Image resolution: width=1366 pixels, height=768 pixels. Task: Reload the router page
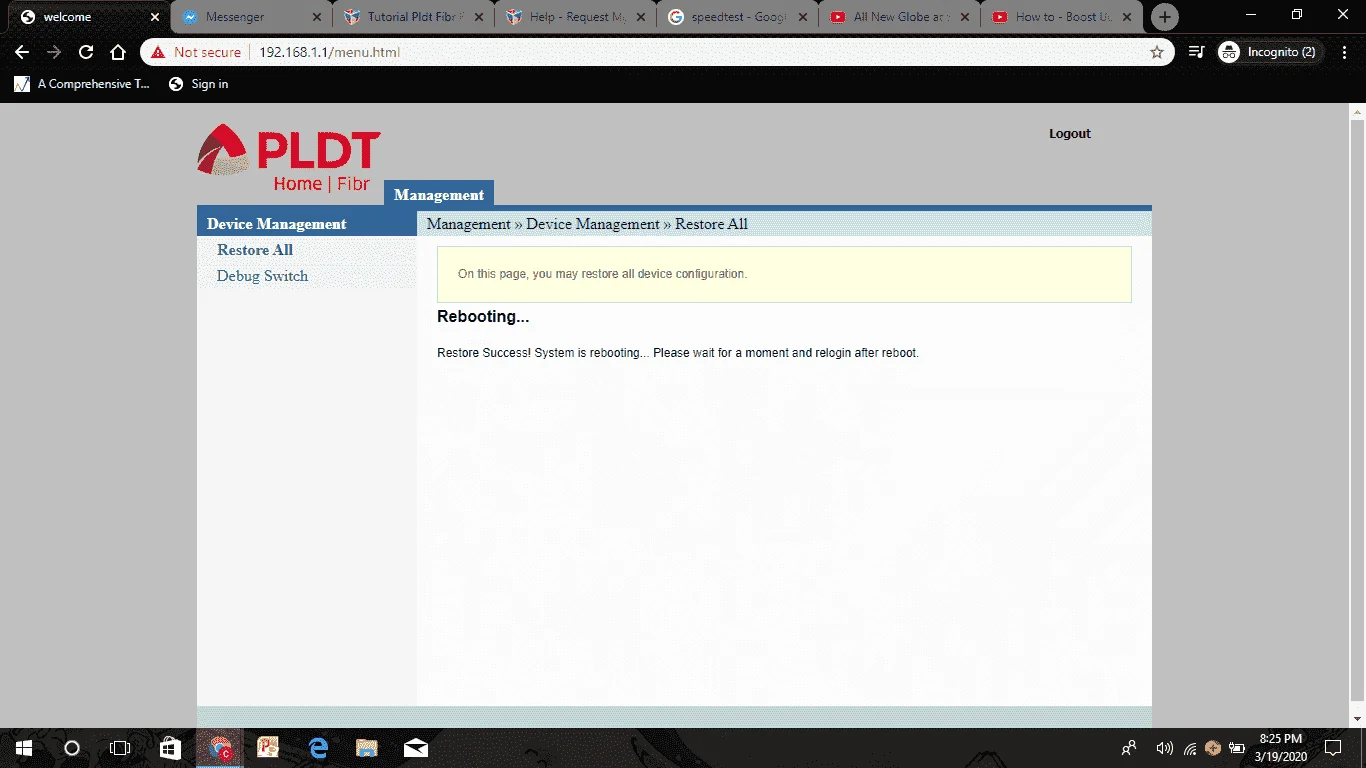(86, 52)
